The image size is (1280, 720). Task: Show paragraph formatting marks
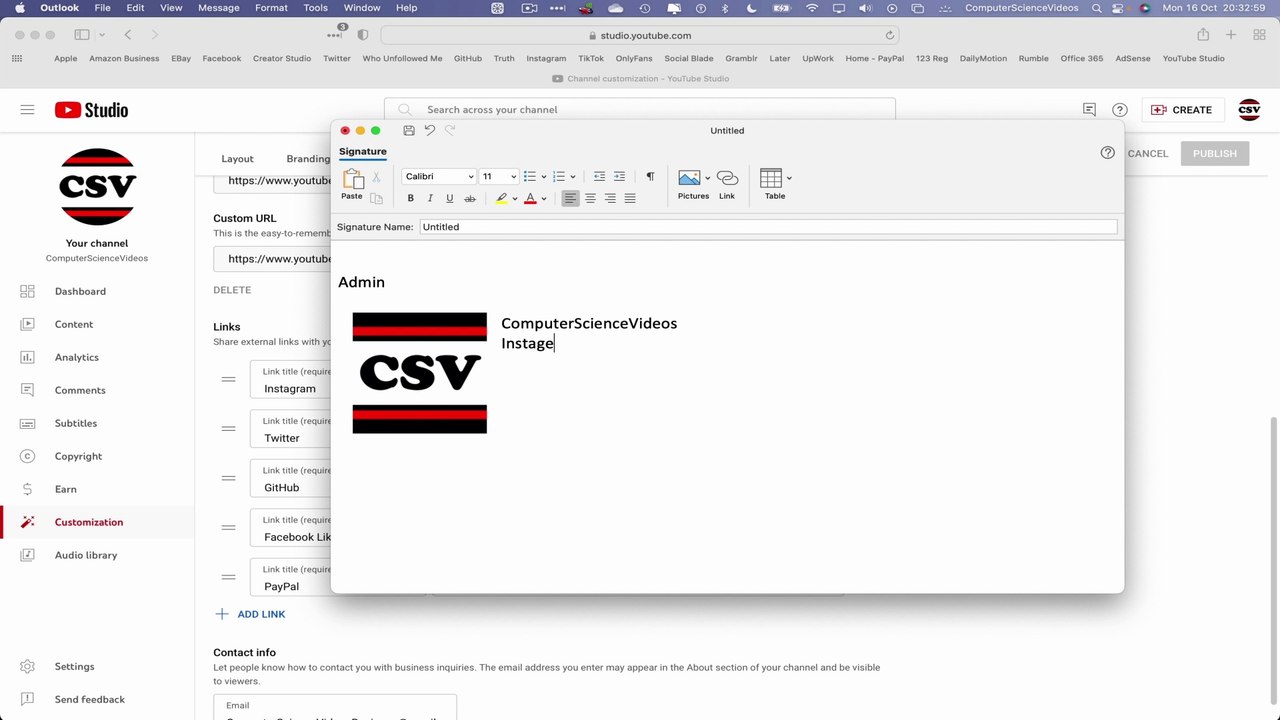650,176
